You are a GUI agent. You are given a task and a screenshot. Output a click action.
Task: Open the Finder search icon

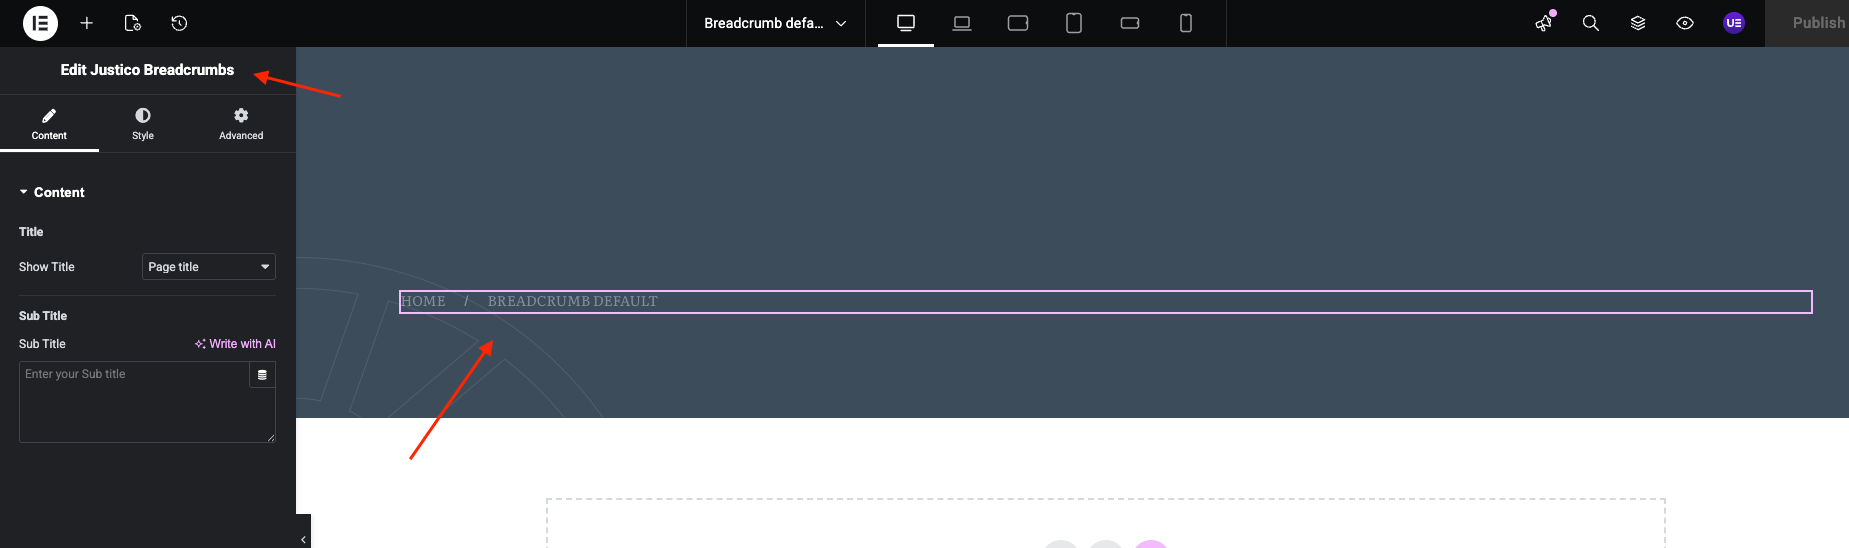pyautogui.click(x=1590, y=23)
